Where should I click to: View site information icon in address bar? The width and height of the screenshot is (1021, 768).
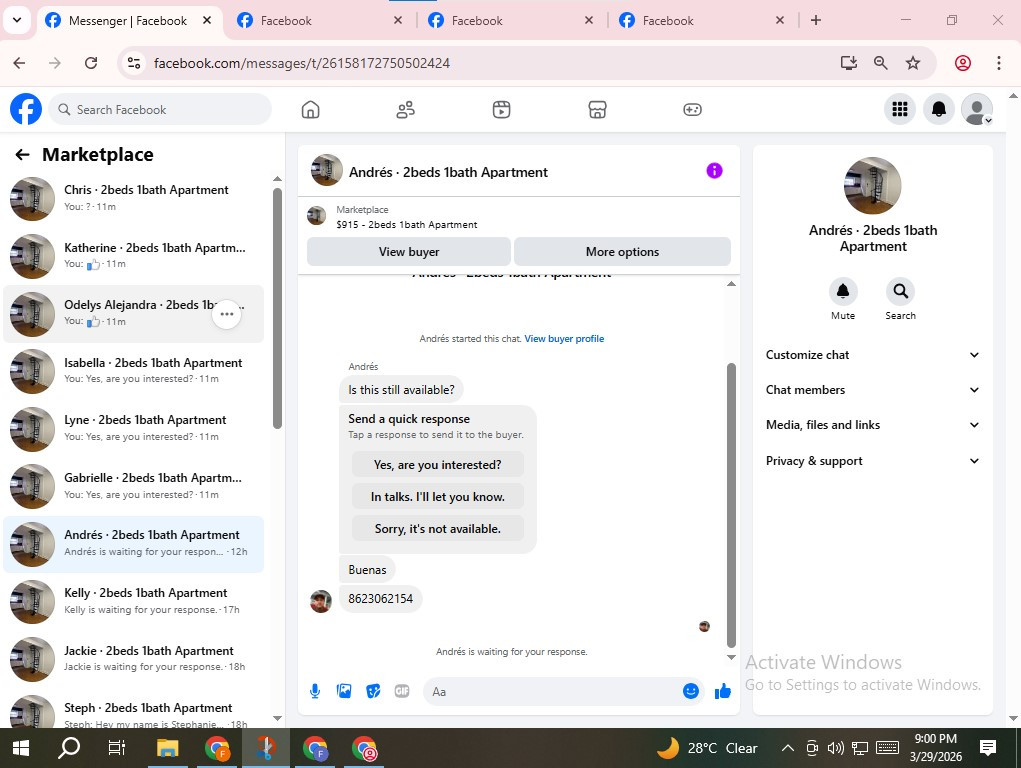[x=134, y=63]
